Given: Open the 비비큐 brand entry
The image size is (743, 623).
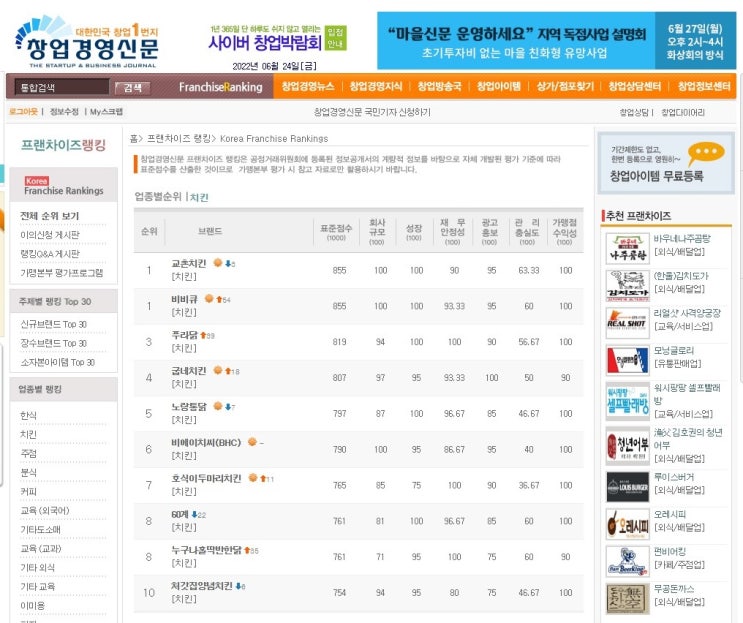Looking at the screenshot, I should point(184,299).
